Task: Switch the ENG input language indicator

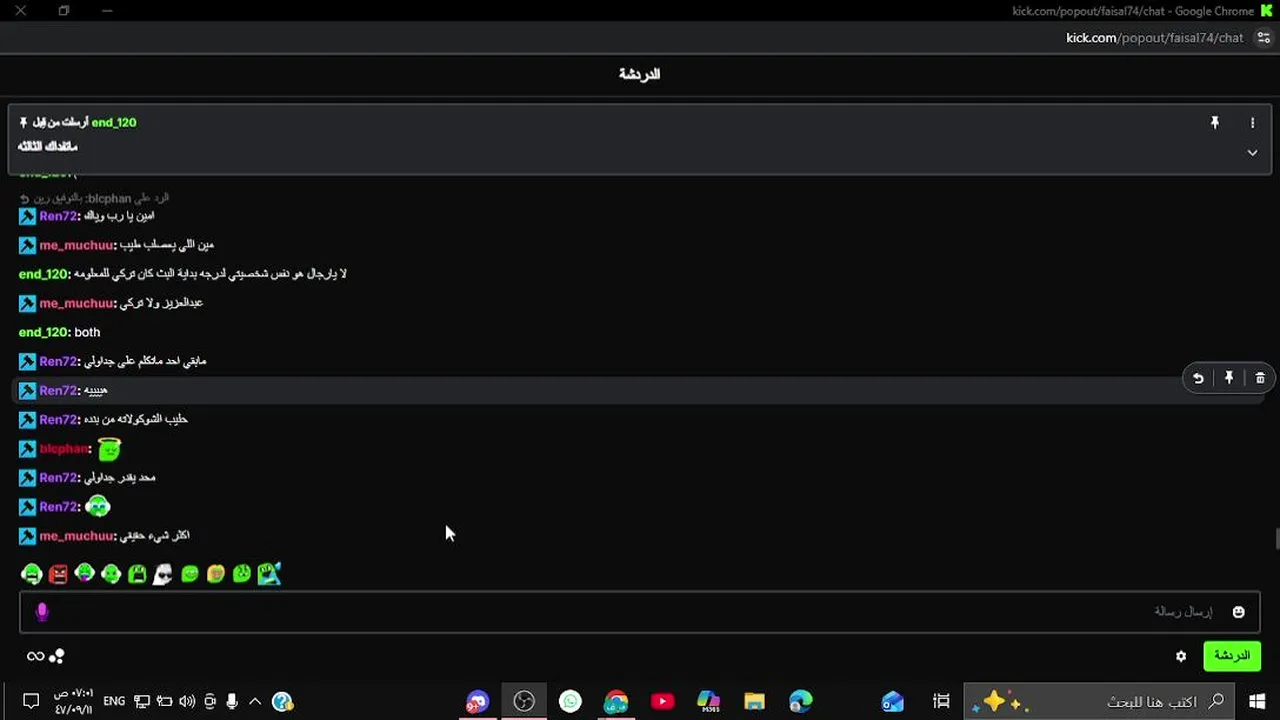Action: (114, 701)
